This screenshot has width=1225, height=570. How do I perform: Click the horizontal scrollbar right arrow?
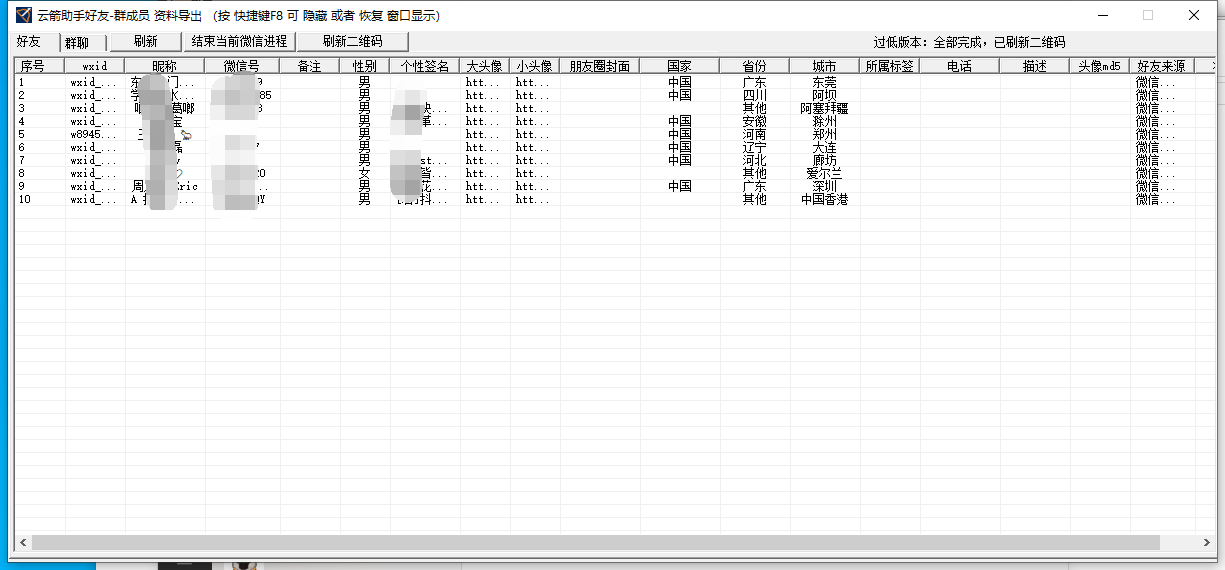pyautogui.click(x=1208, y=542)
